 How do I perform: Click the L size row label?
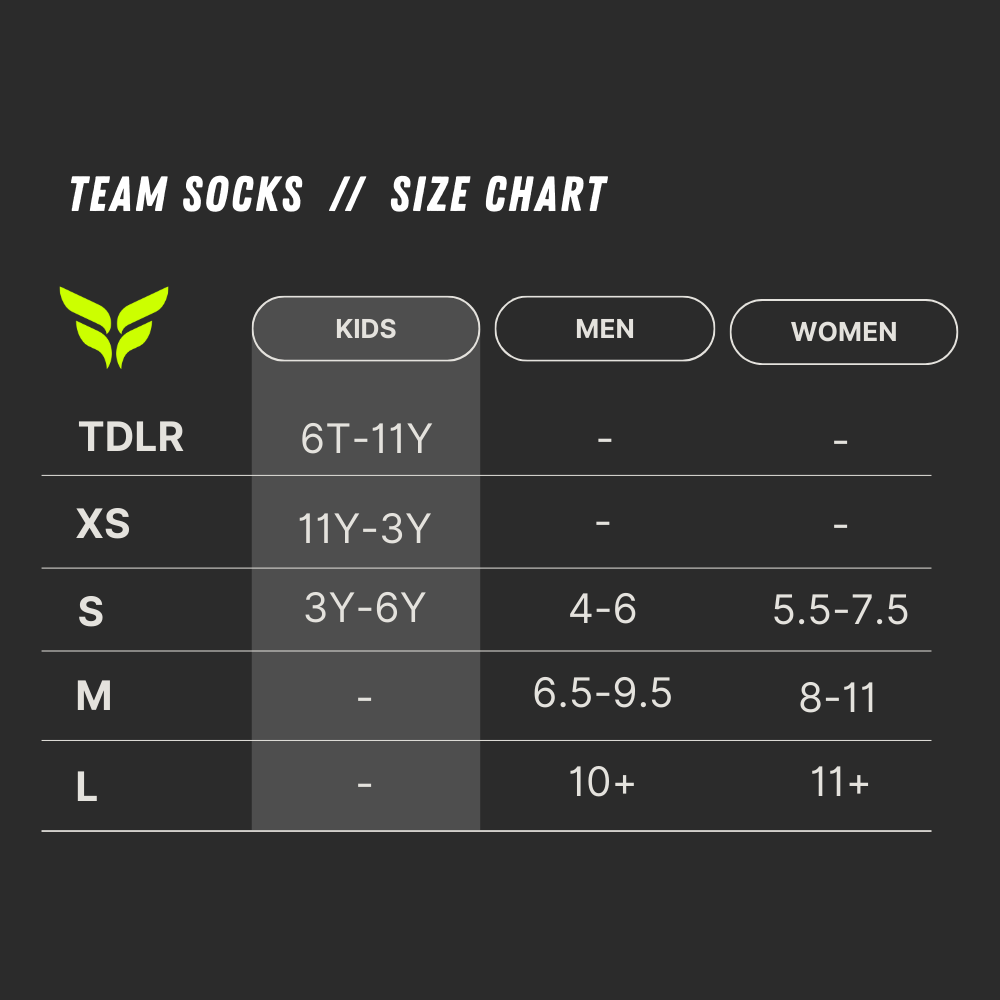[x=87, y=788]
